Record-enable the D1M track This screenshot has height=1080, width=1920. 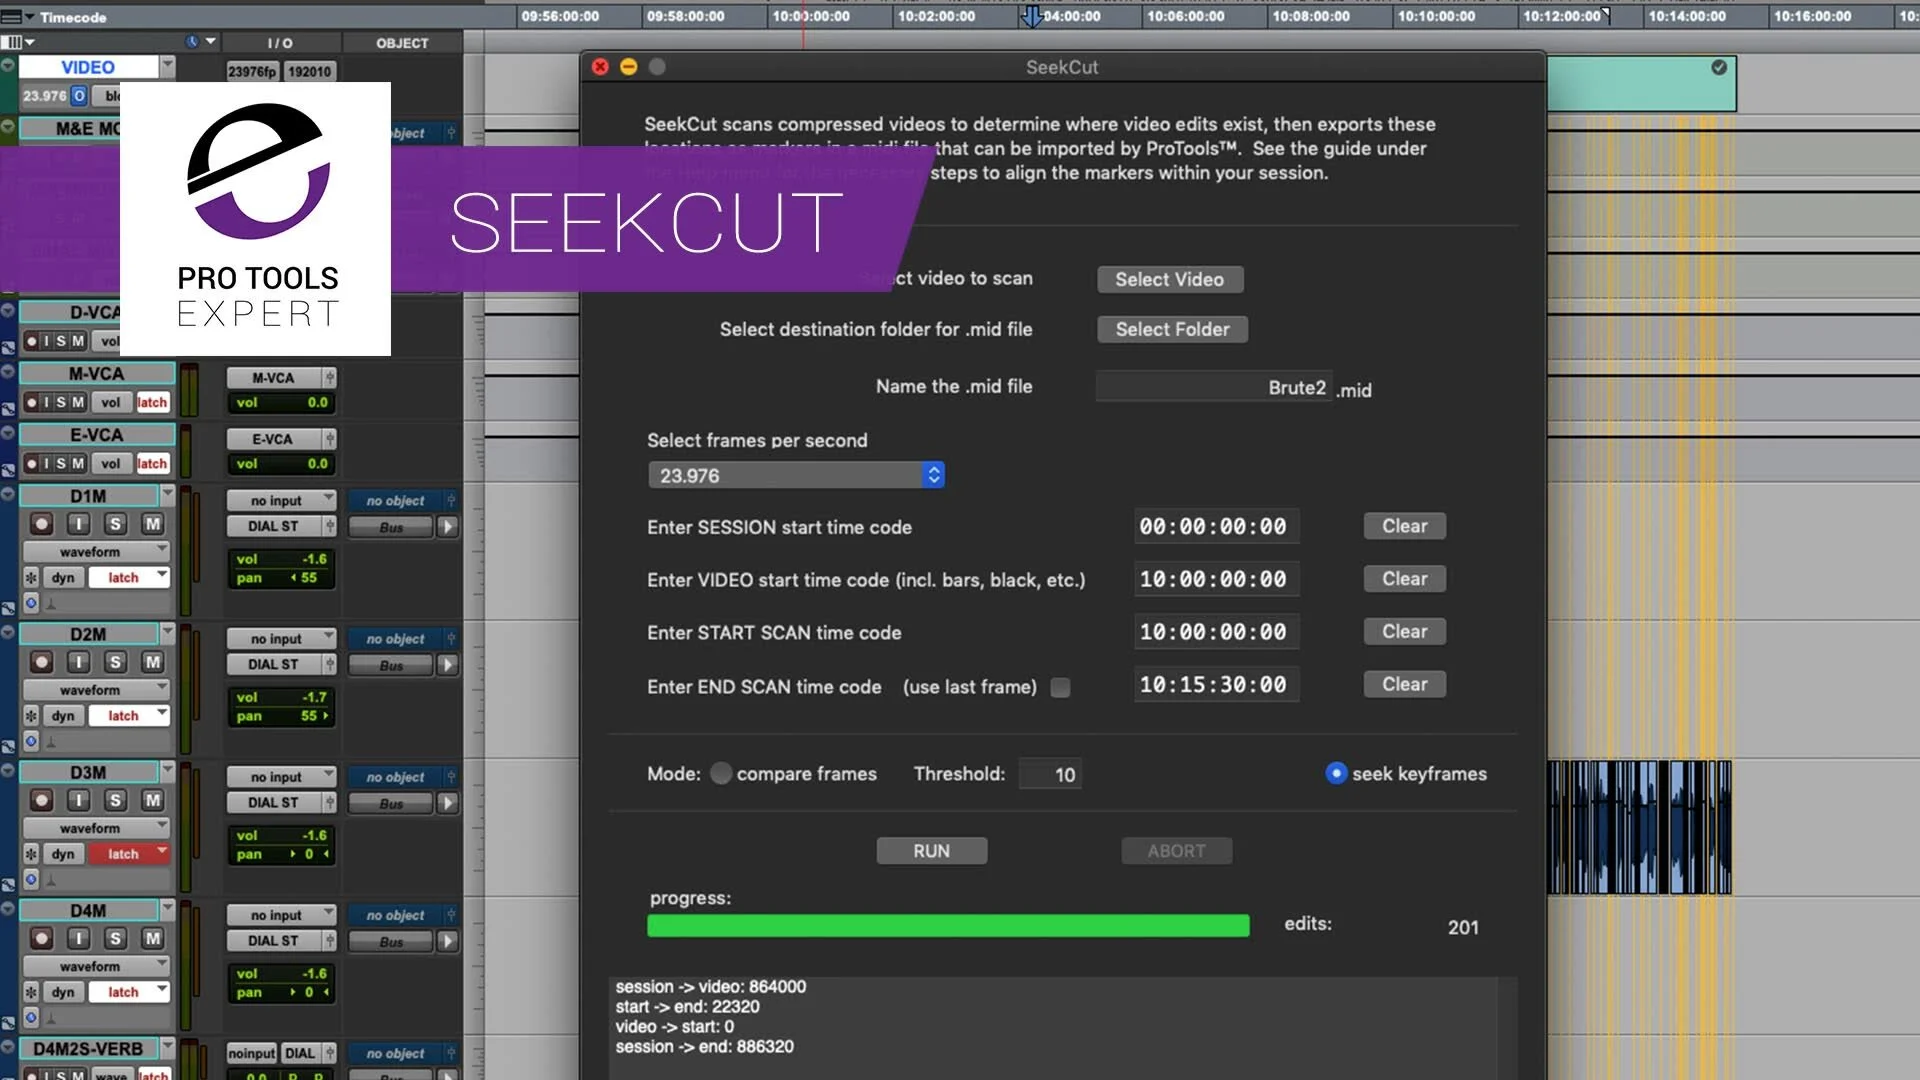[x=41, y=524]
